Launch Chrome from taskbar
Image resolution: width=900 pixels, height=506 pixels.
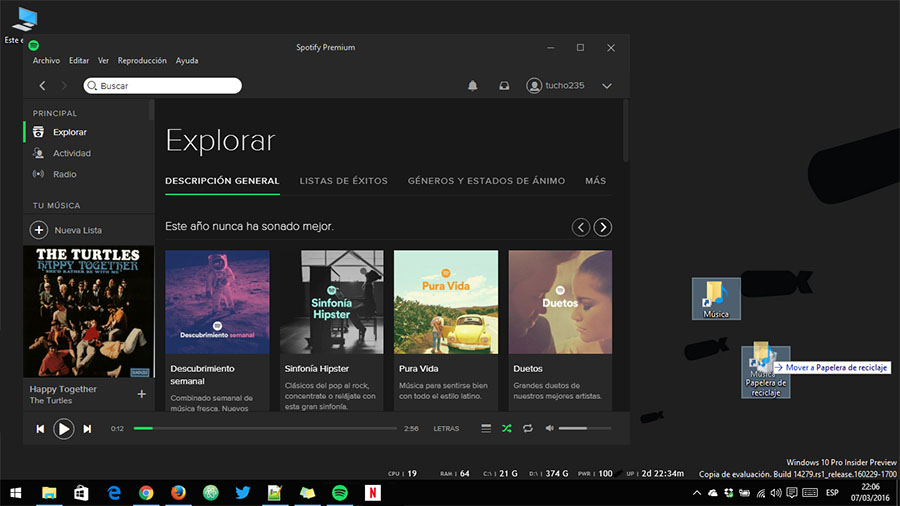pyautogui.click(x=146, y=493)
